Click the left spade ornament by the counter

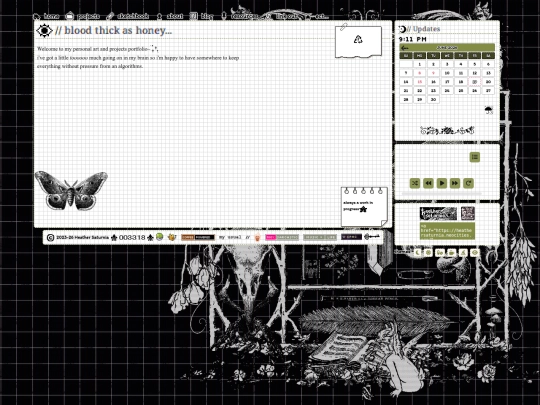pos(114,238)
